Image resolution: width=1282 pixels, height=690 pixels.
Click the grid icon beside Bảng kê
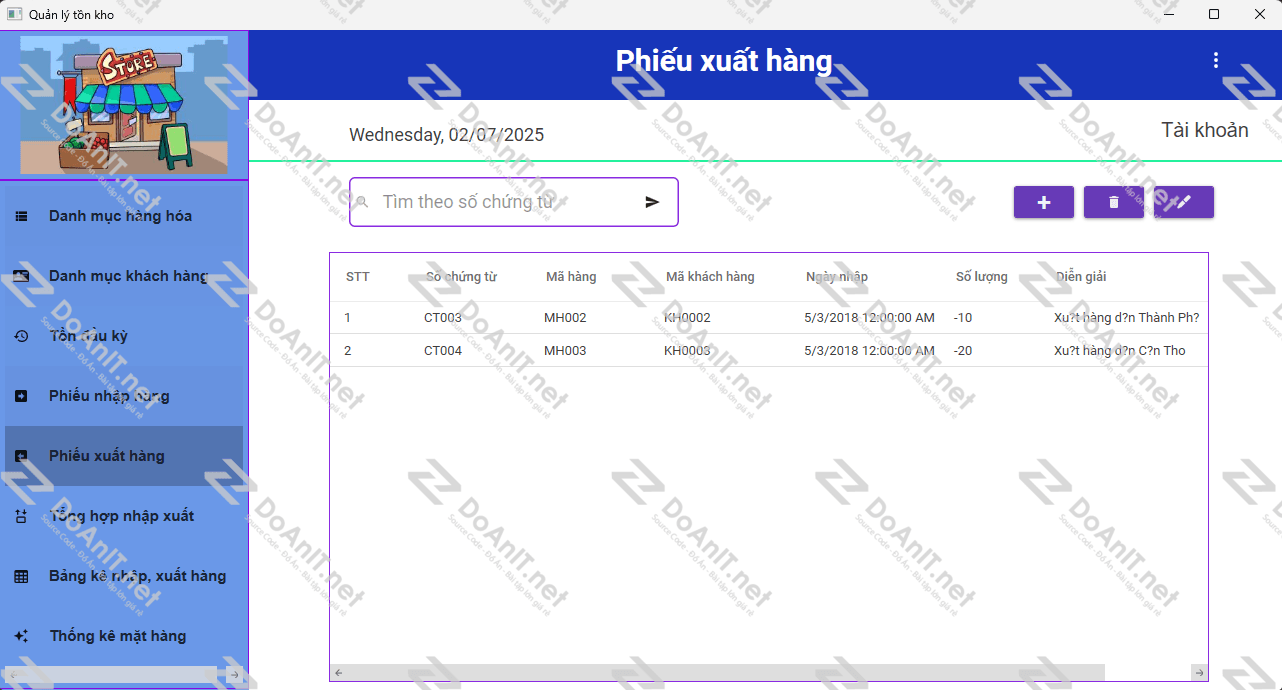pos(21,576)
